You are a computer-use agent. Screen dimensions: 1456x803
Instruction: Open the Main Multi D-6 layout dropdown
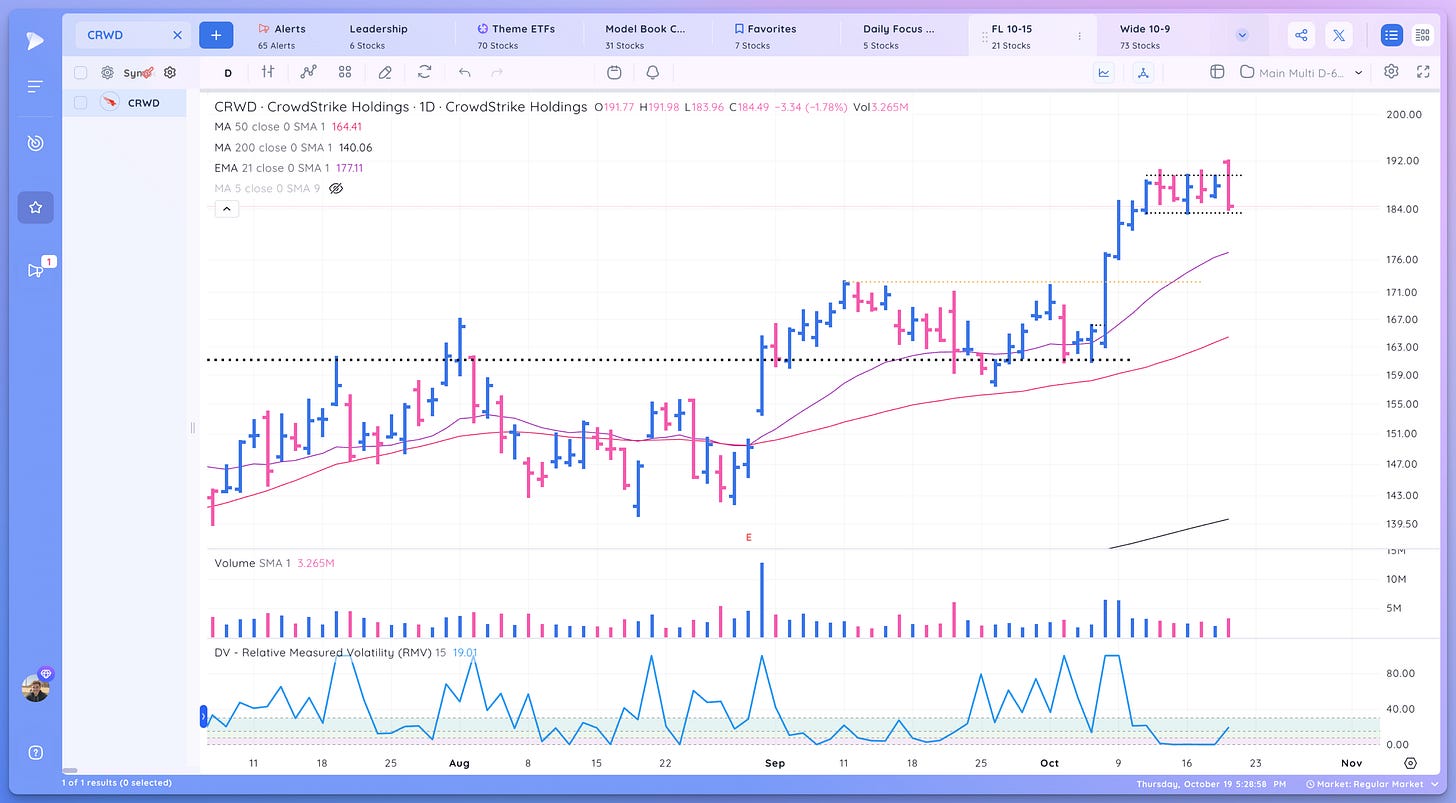pos(1302,72)
